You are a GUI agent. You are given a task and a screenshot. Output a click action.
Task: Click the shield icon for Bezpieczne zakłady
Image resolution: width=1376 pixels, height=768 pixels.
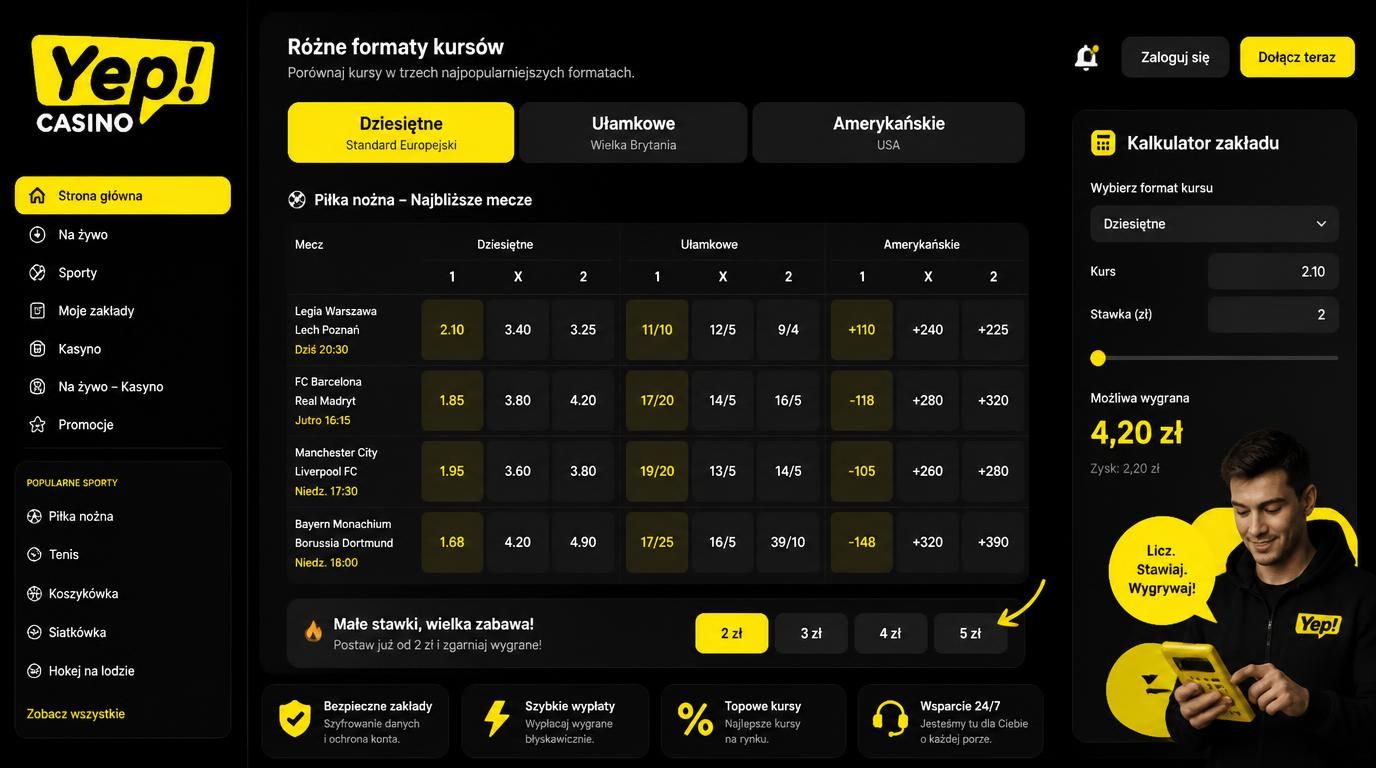pos(294,718)
